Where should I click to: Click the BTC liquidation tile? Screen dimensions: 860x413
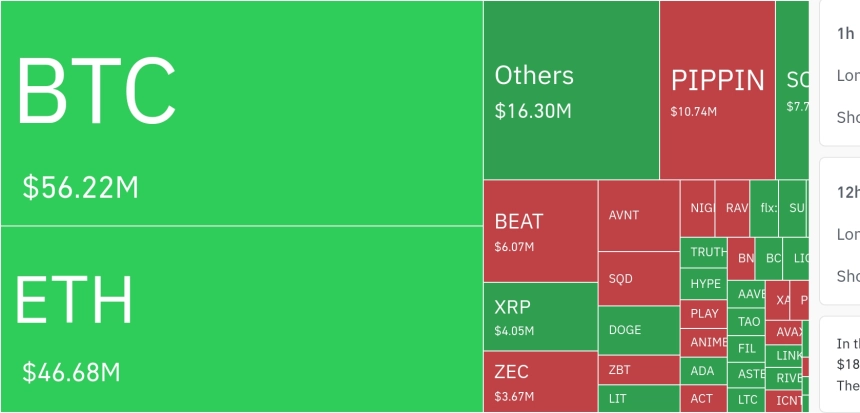(241, 113)
